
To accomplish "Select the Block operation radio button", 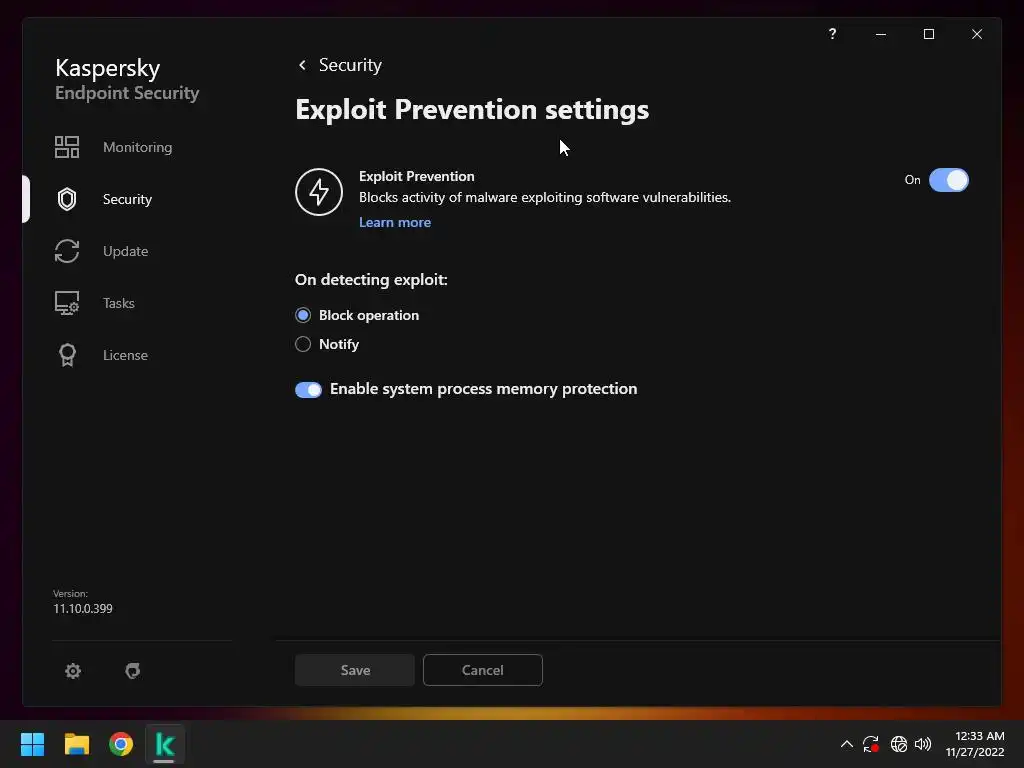I will coord(302,315).
